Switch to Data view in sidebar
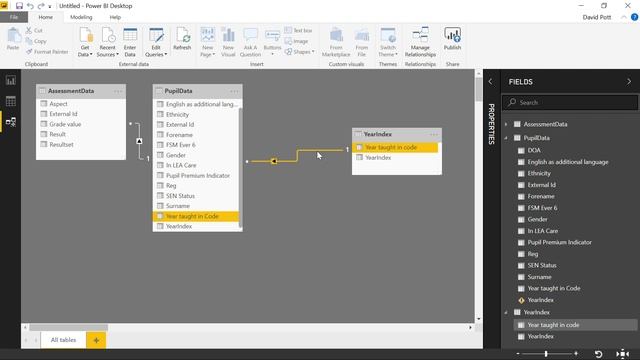The width and height of the screenshot is (640, 360). coord(11,101)
